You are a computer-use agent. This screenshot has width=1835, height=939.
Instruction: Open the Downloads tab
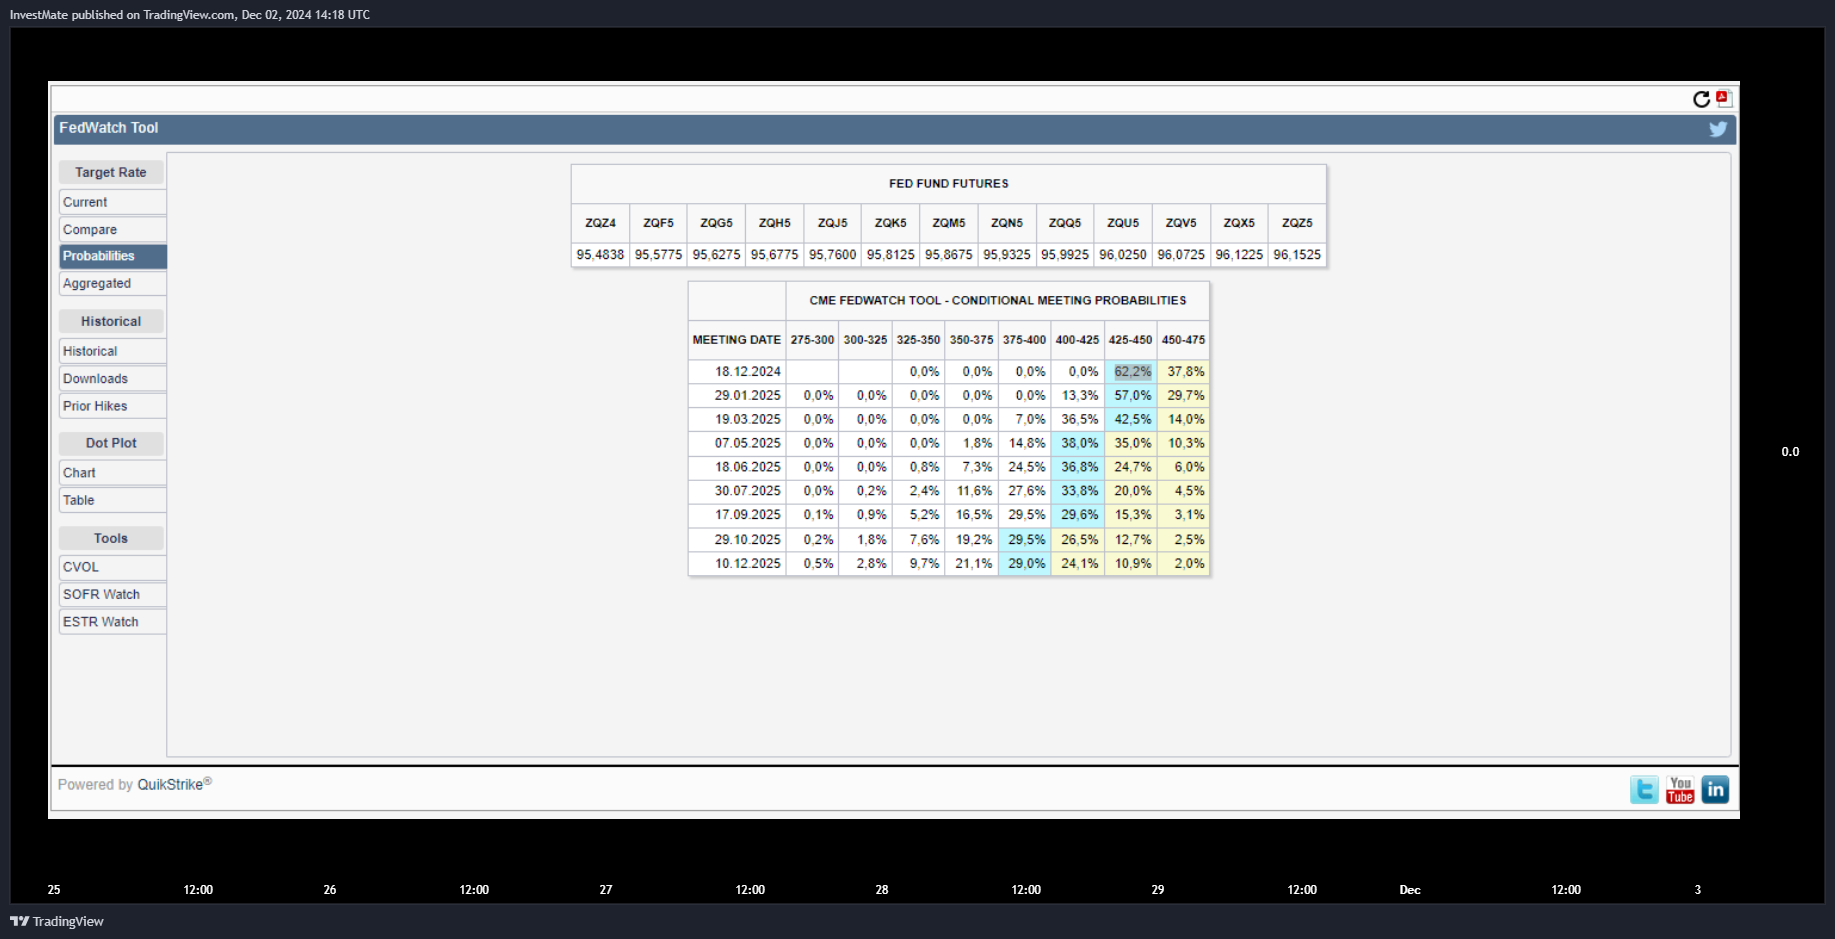(112, 378)
